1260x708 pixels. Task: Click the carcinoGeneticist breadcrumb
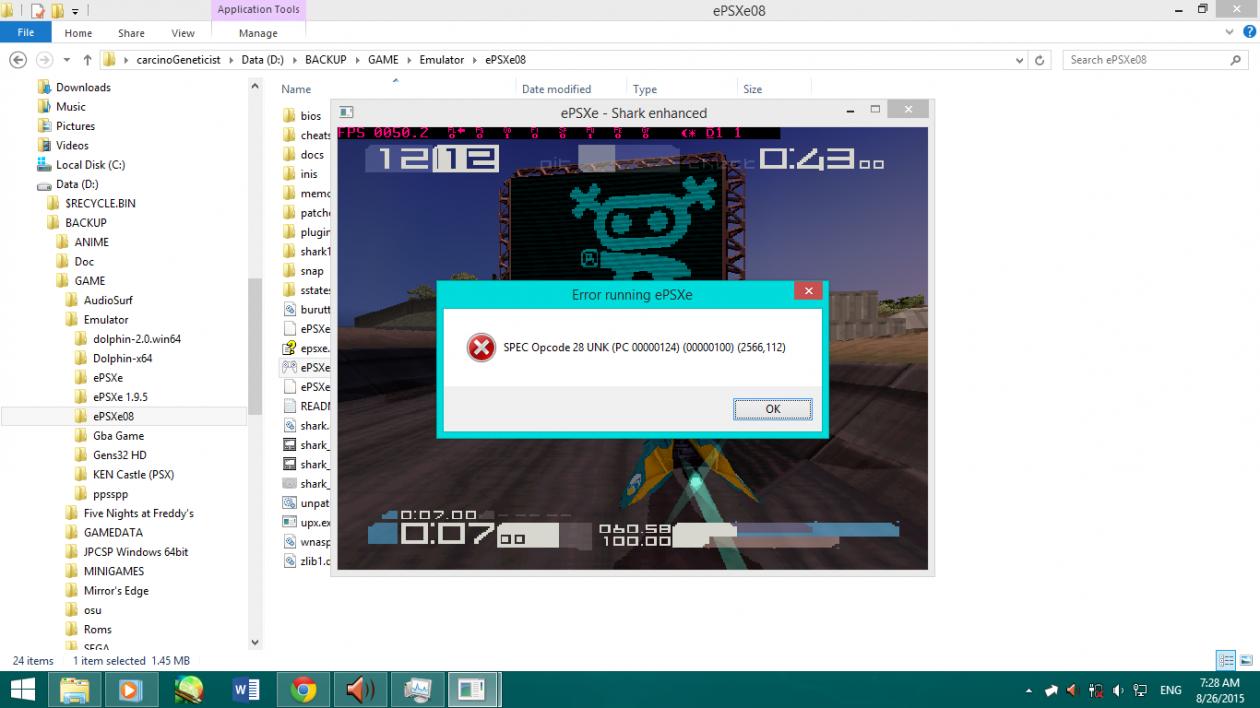[x=178, y=60]
